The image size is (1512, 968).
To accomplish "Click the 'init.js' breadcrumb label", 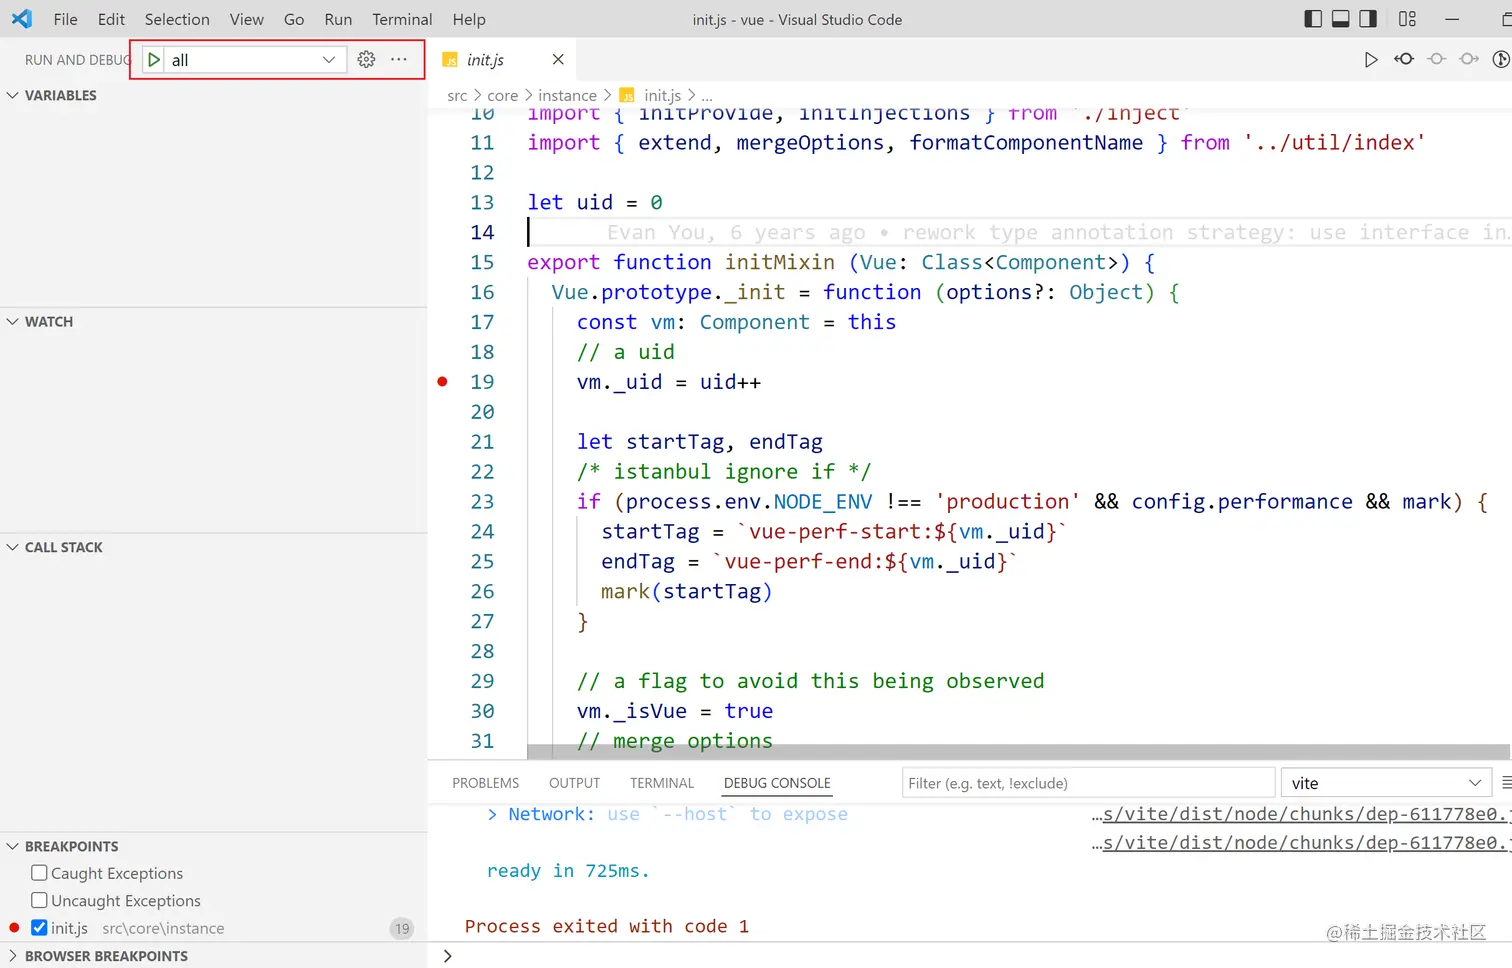I will coord(662,95).
